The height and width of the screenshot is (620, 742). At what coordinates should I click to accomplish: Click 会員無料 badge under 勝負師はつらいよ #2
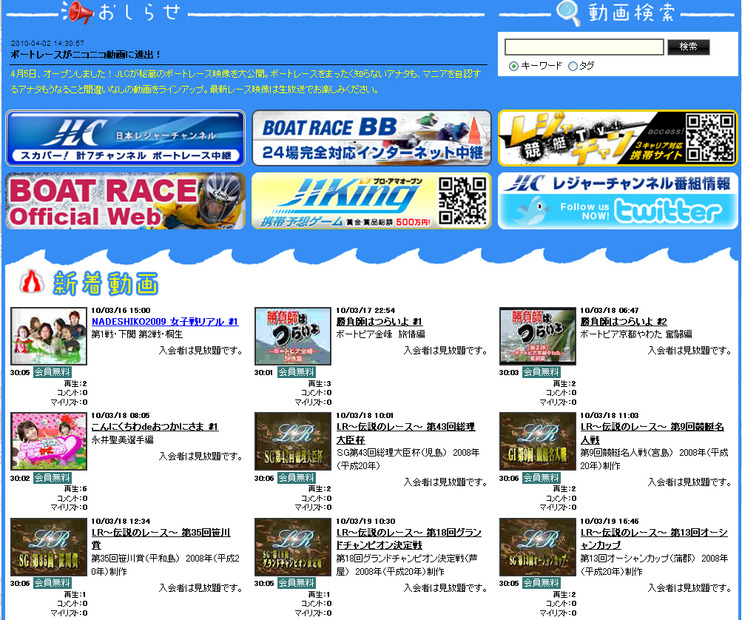pos(541,372)
